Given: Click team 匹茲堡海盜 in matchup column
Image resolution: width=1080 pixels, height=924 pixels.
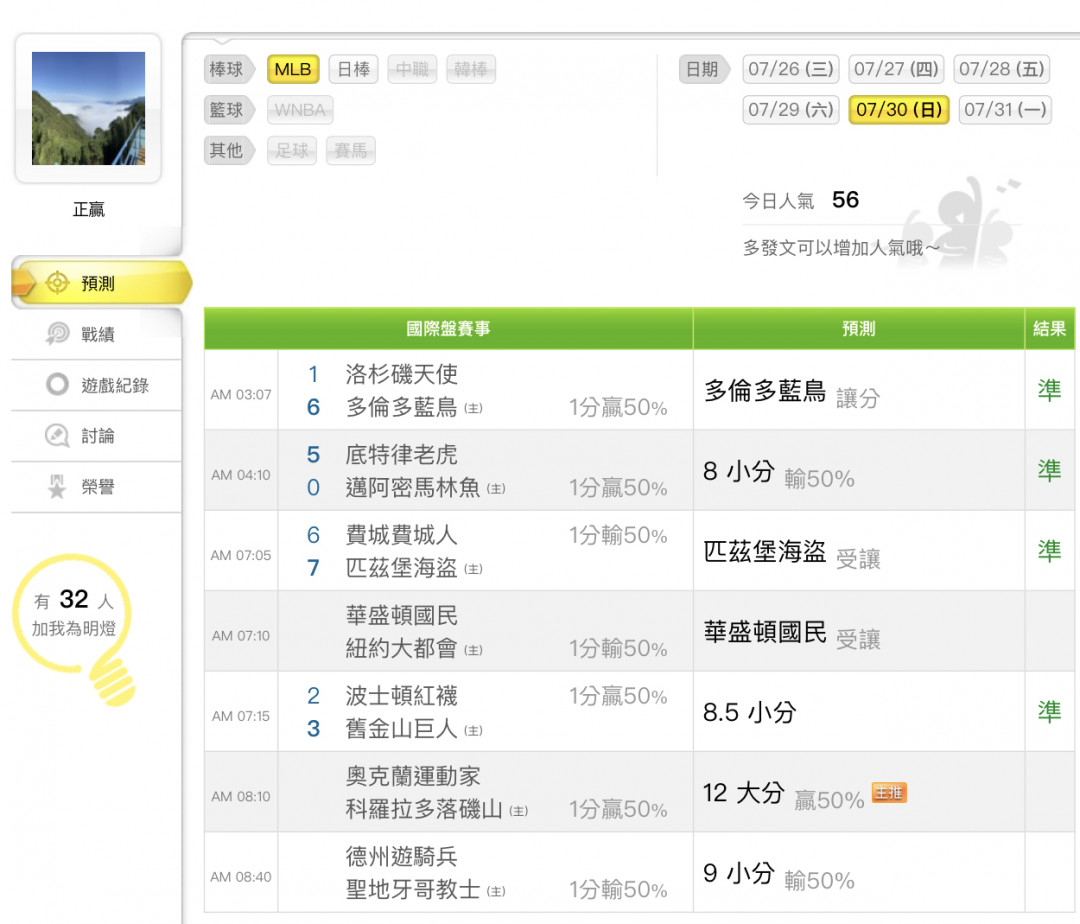Looking at the screenshot, I should click(x=402, y=568).
